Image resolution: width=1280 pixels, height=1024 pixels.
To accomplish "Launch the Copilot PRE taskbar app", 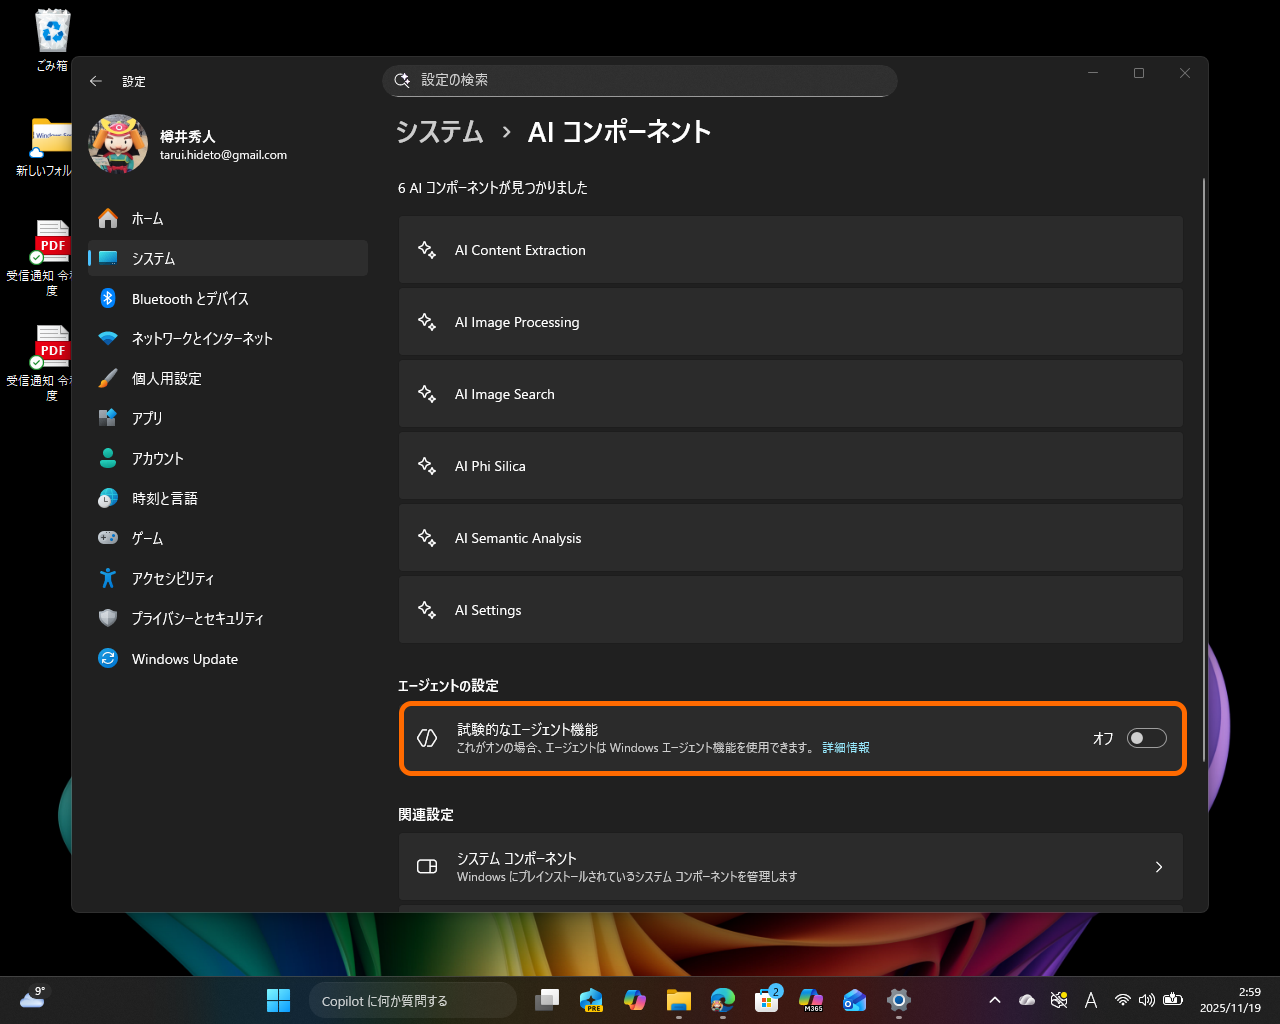I will 591,1000.
